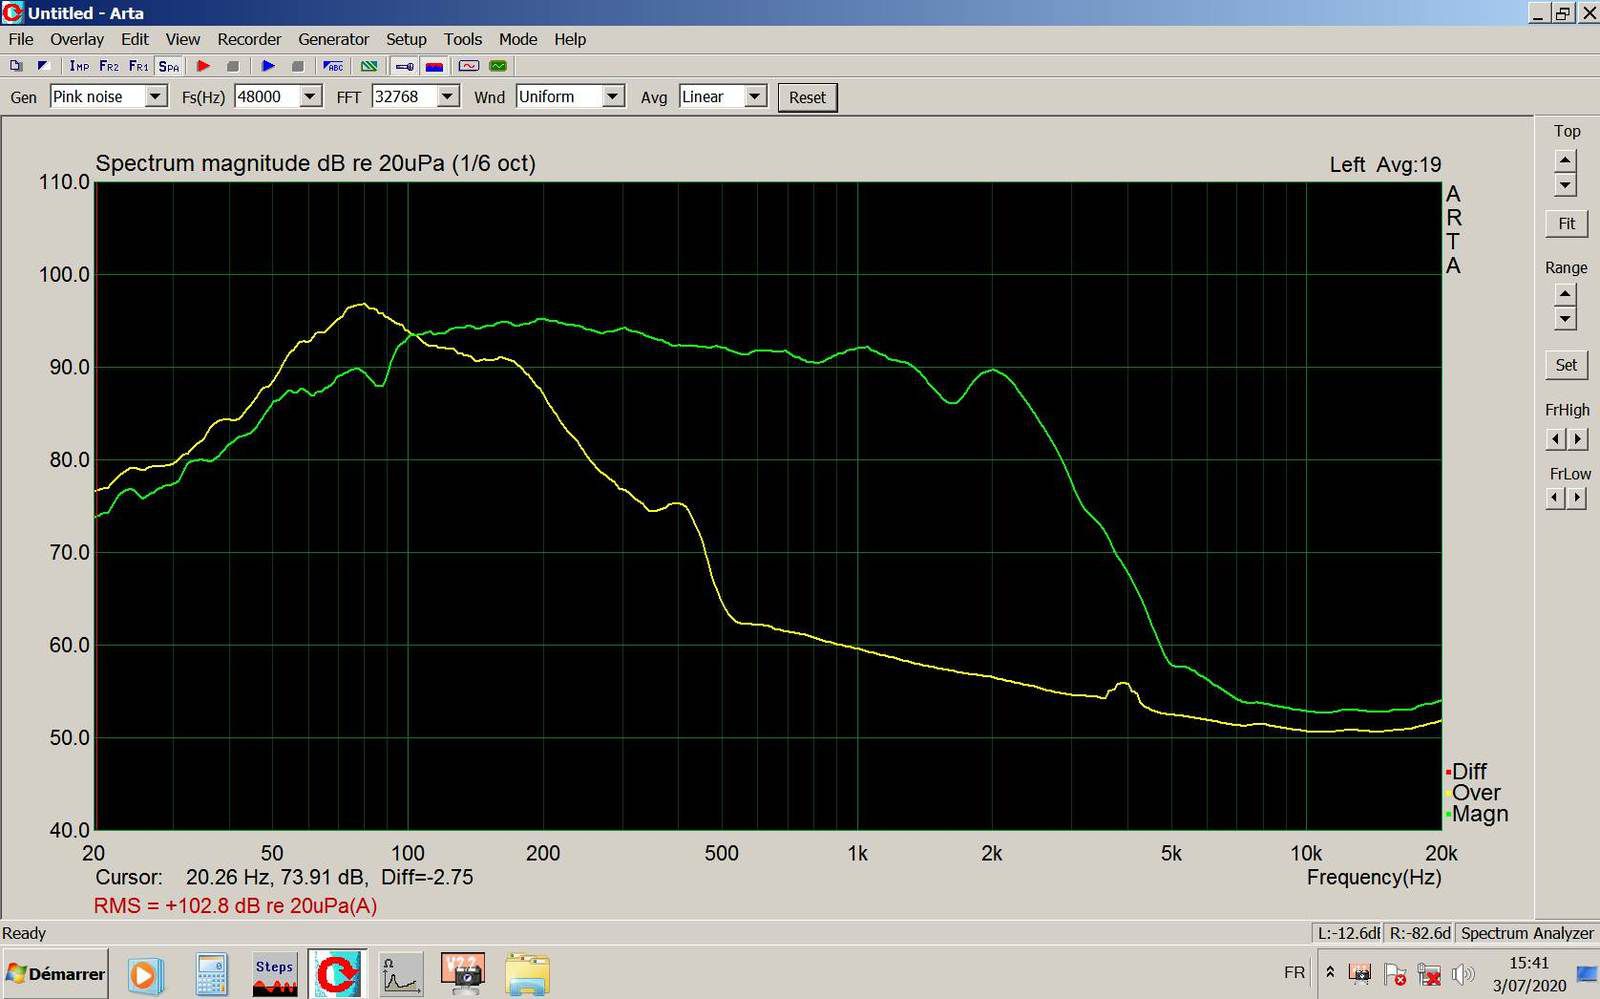Click the Over legend entry
Screen dimensions: 1600x999
(1473, 792)
